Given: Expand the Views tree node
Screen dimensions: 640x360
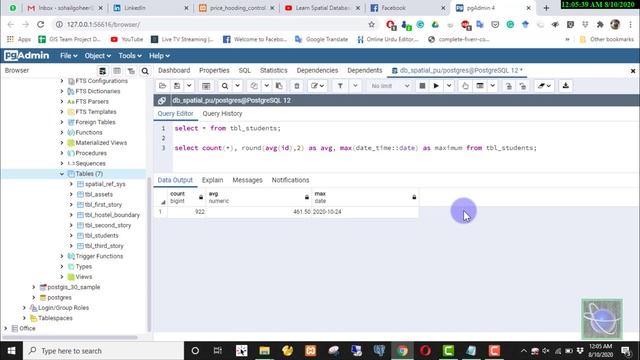Looking at the screenshot, I should point(62,277).
